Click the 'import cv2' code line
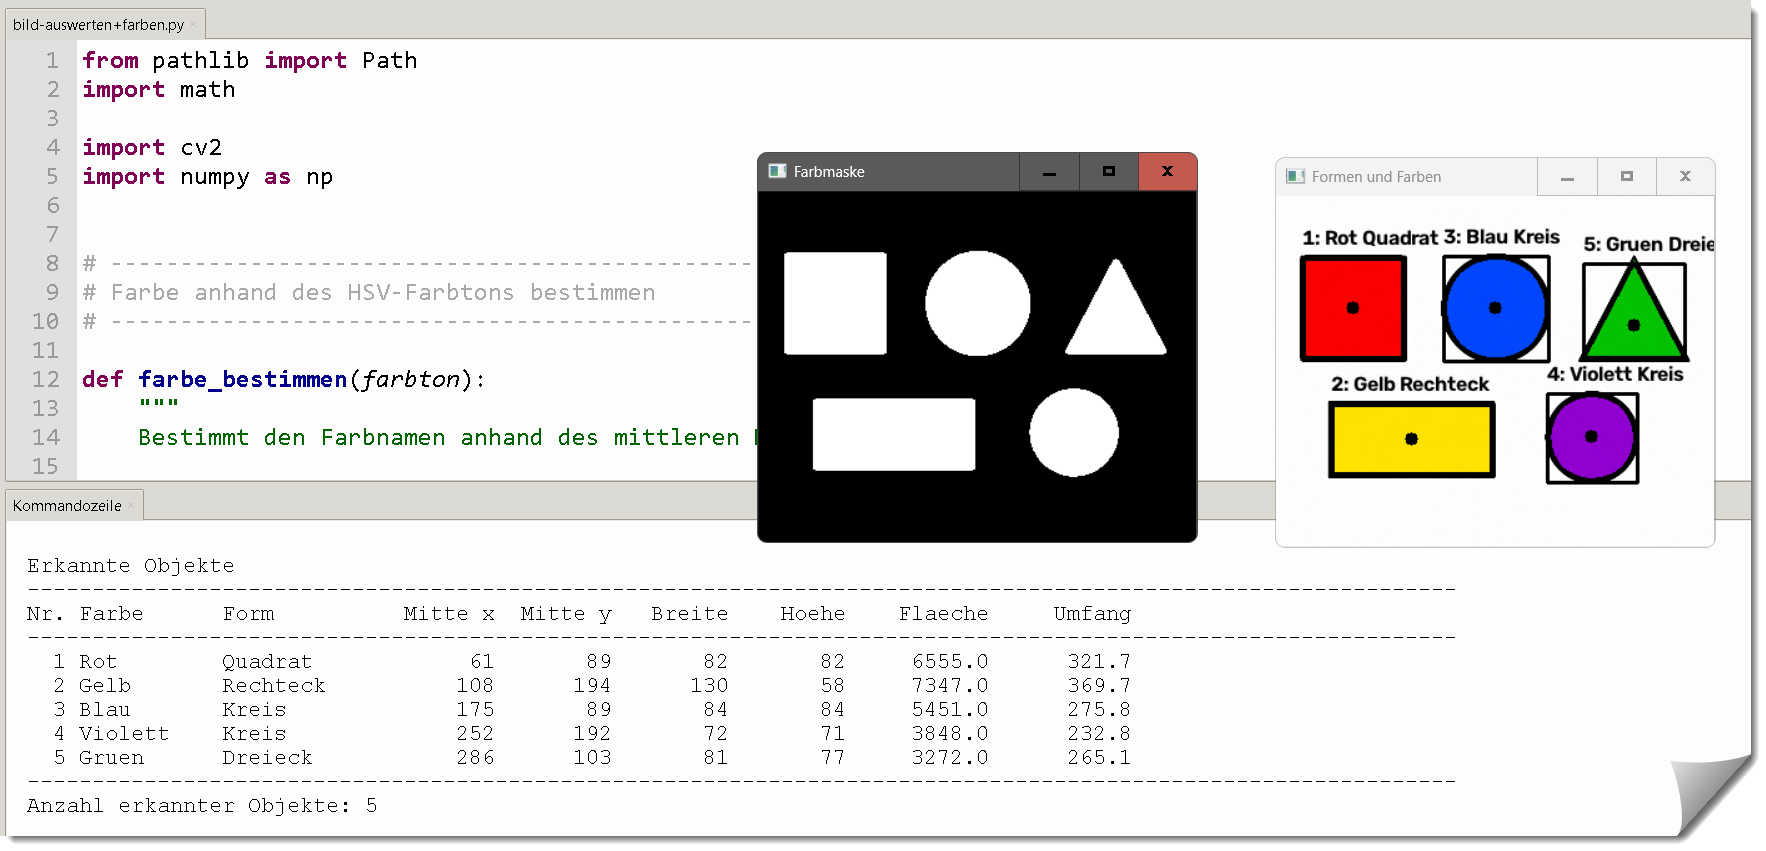This screenshot has width=1766, height=851. 152,147
